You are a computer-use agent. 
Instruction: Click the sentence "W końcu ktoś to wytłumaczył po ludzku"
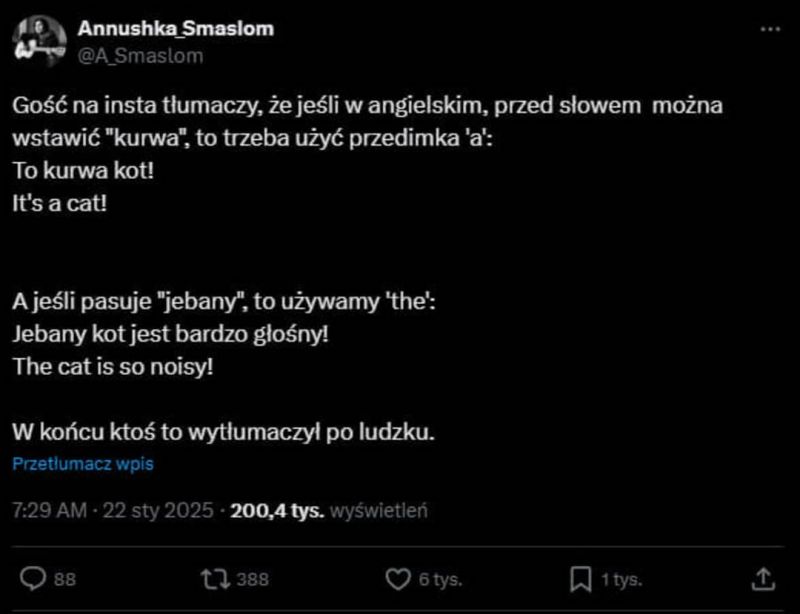coord(223,432)
